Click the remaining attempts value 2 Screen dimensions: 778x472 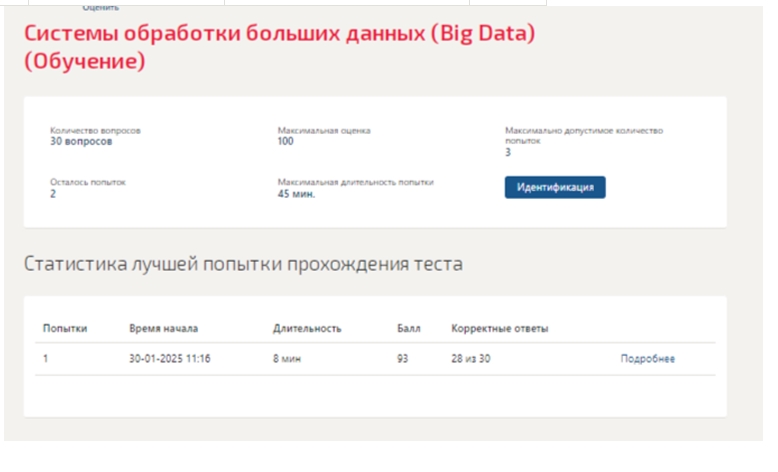pos(53,194)
